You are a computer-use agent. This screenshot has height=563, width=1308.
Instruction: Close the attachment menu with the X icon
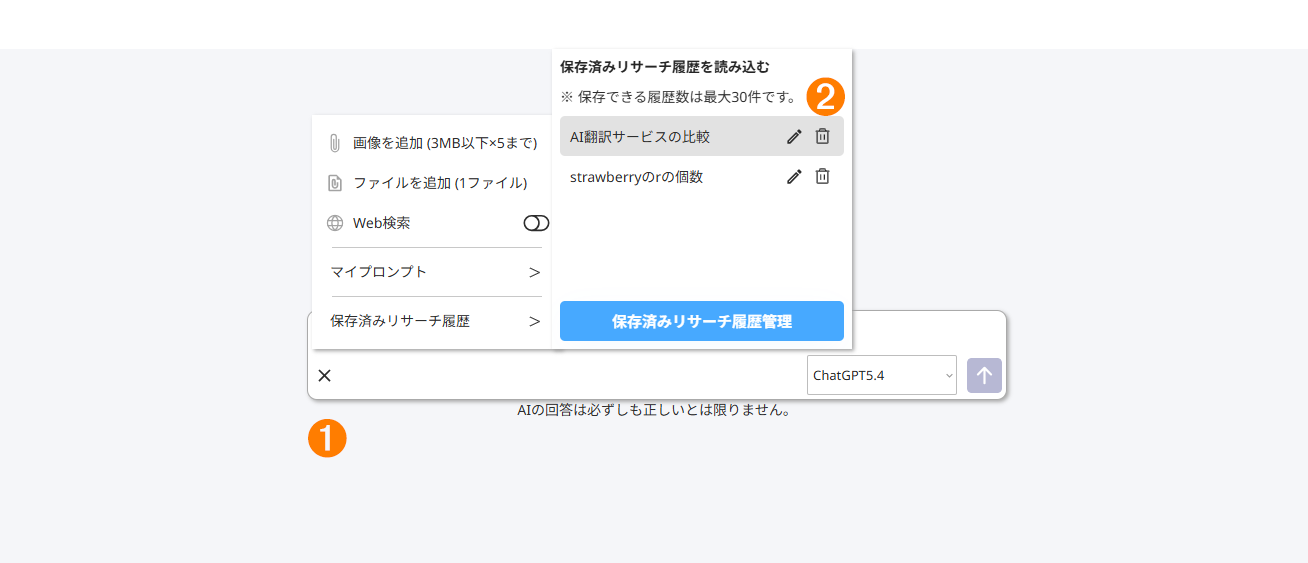pos(324,375)
